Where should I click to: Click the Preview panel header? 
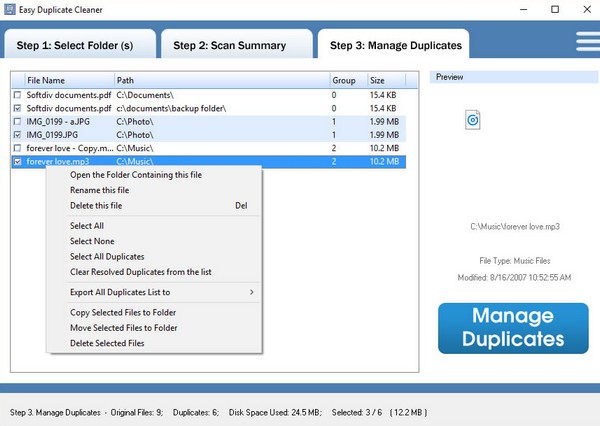pos(513,77)
